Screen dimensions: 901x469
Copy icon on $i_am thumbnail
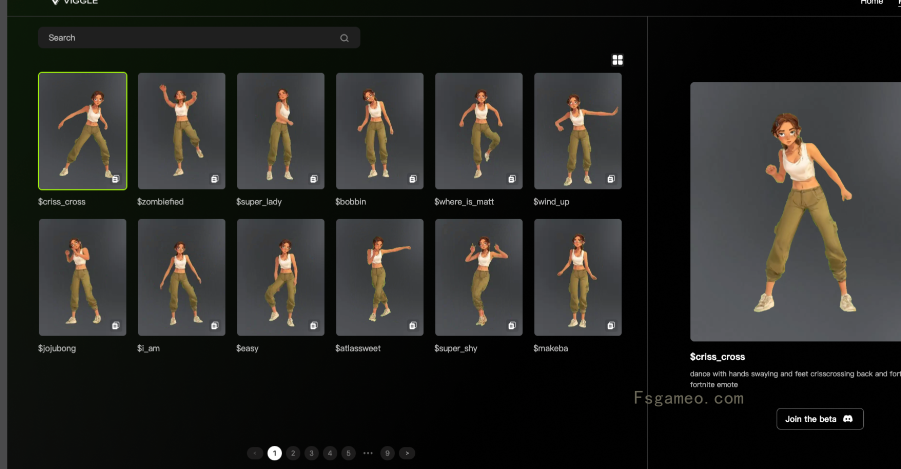214,325
